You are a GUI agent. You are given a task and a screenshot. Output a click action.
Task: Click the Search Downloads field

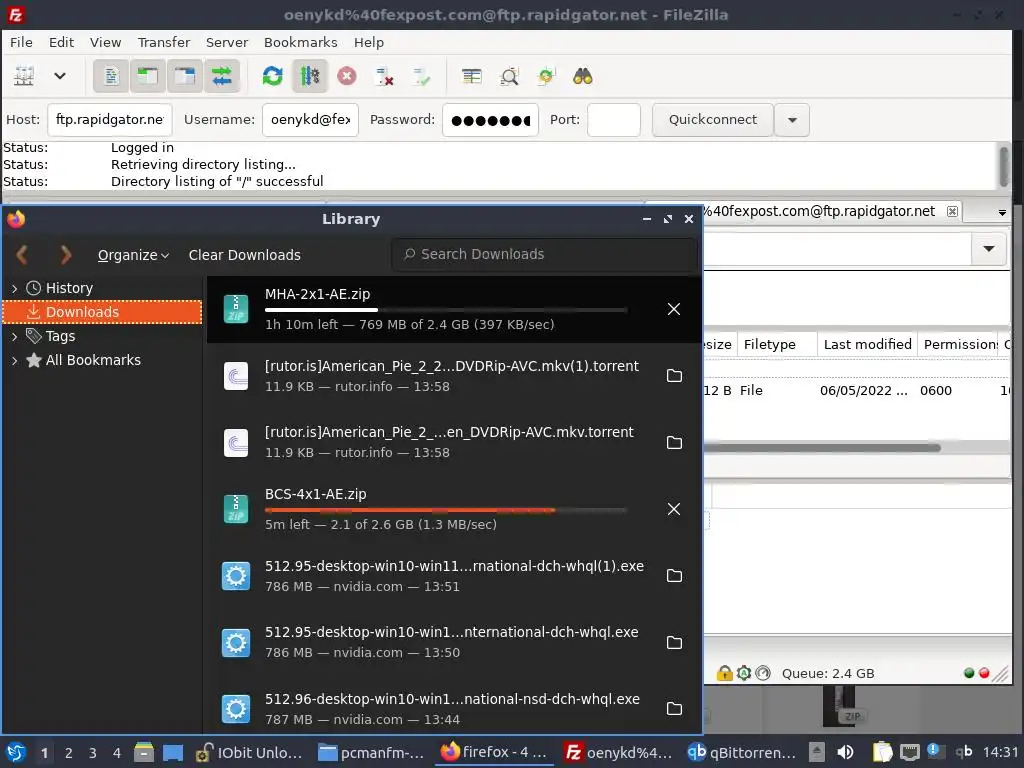pyautogui.click(x=544, y=254)
